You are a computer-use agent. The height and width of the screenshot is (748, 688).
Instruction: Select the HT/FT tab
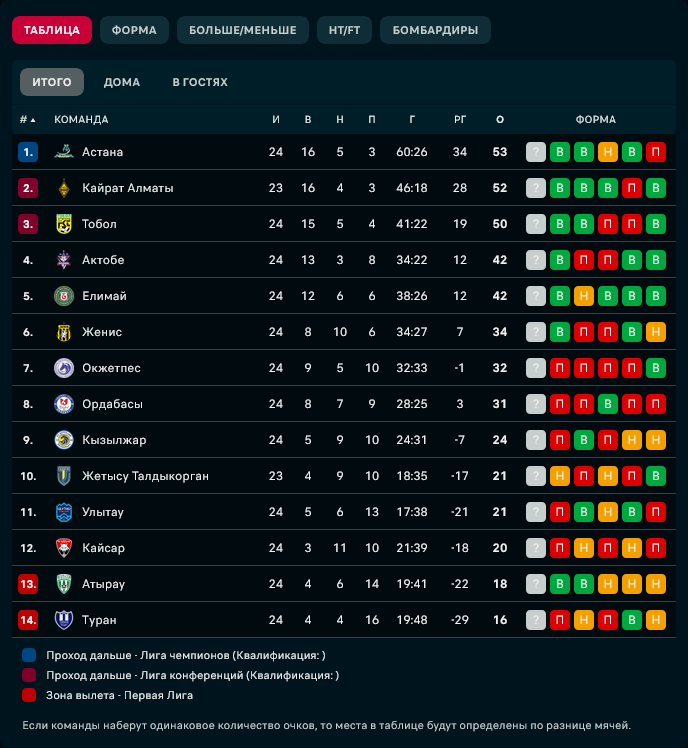(x=344, y=30)
